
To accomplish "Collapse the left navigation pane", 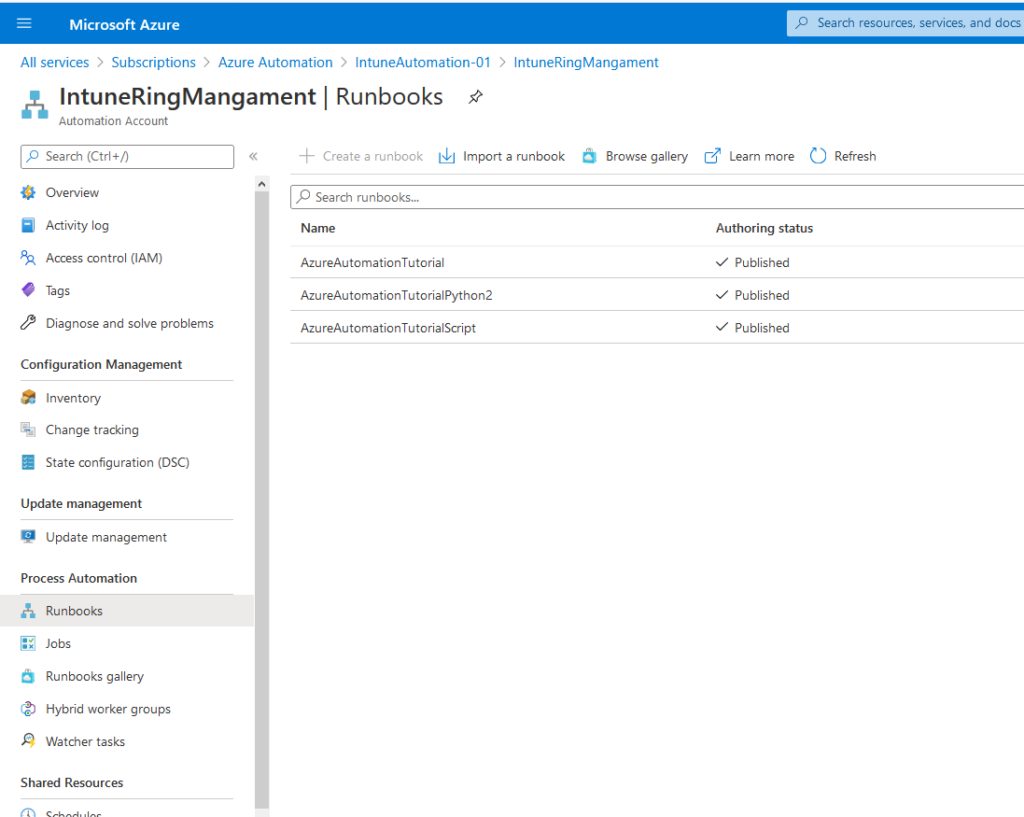I will pyautogui.click(x=253, y=156).
